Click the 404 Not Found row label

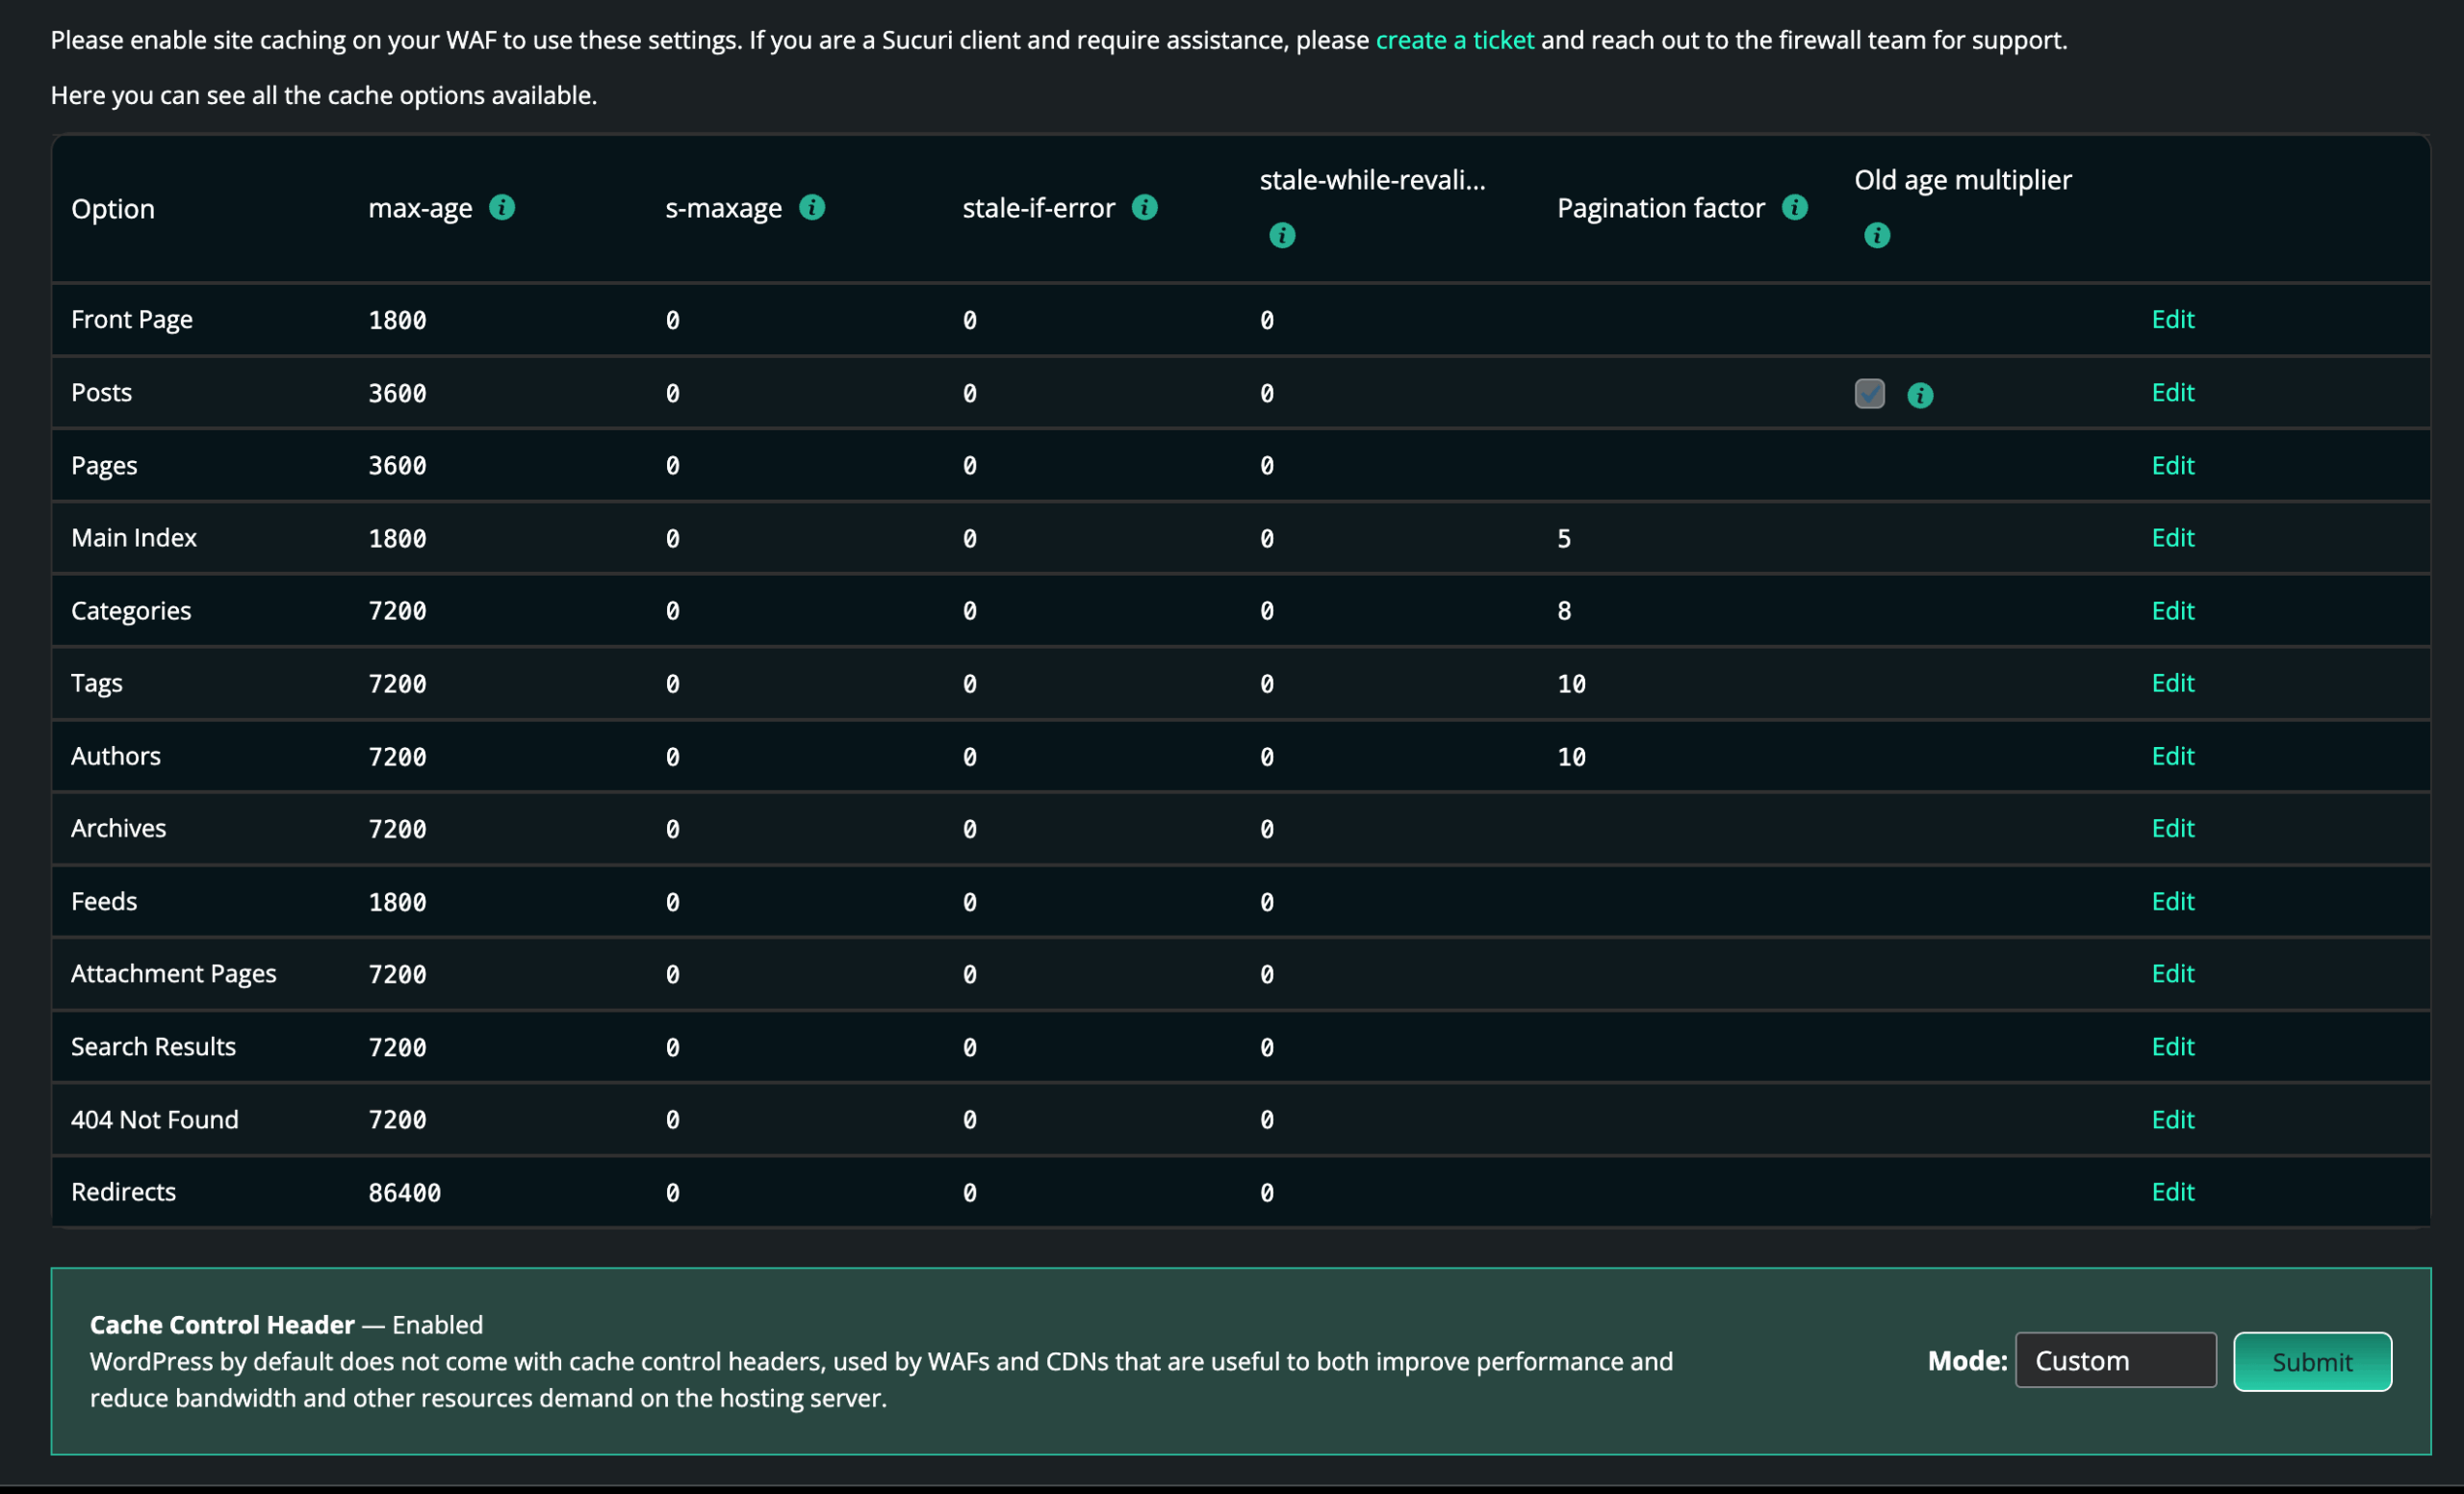tap(155, 1119)
